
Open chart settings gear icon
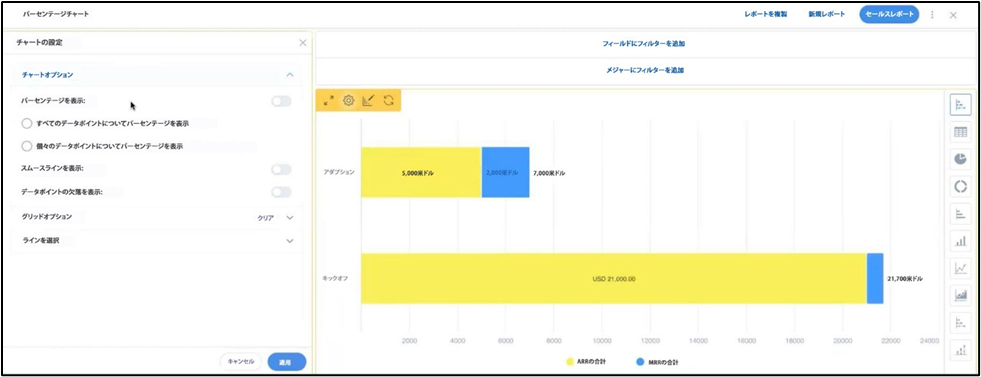348,100
